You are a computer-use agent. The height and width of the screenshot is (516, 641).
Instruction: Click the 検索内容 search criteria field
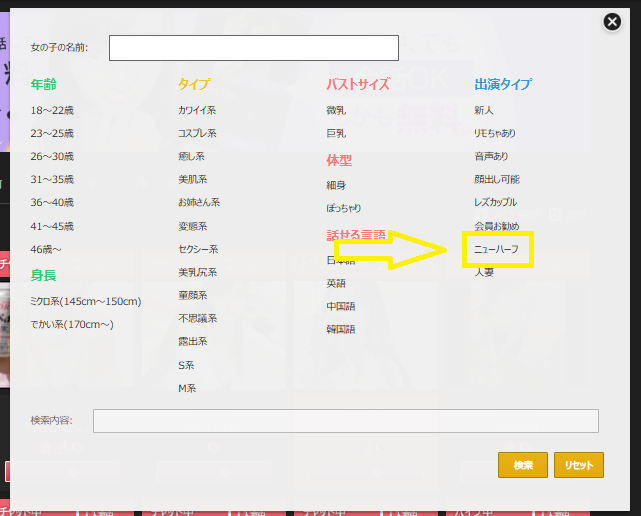345,421
